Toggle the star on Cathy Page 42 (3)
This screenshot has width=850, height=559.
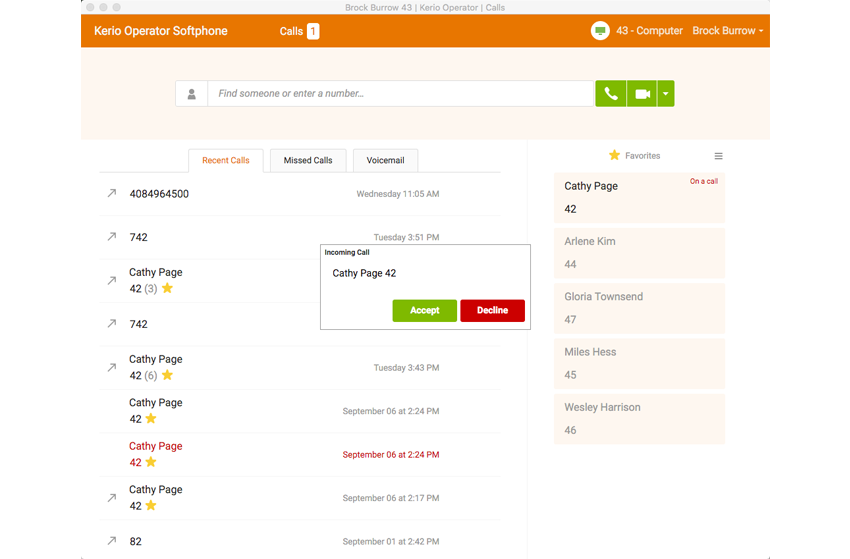click(x=167, y=288)
